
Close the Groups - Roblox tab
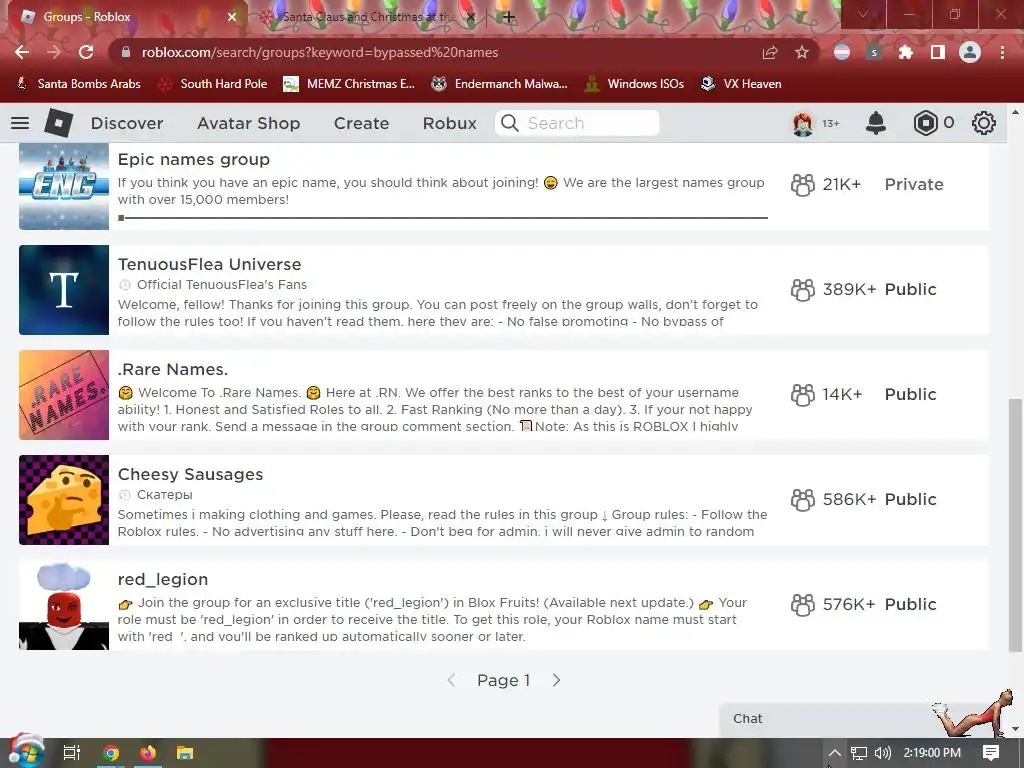pyautogui.click(x=232, y=17)
